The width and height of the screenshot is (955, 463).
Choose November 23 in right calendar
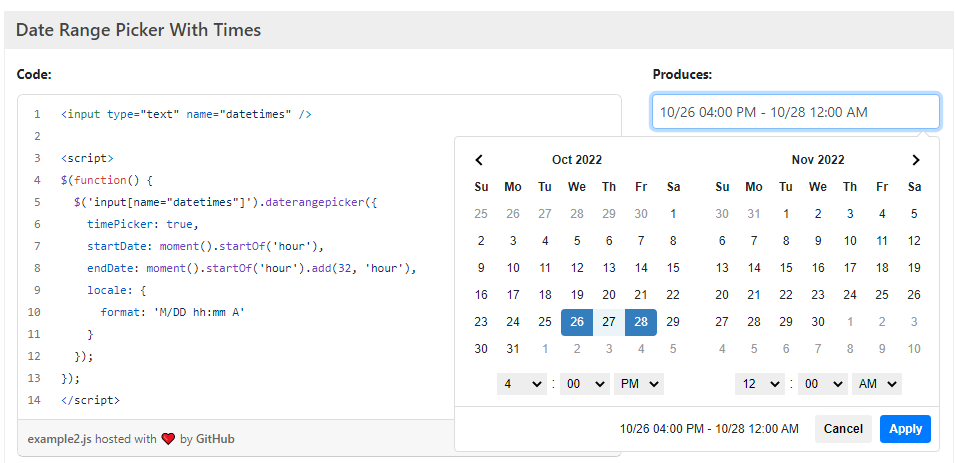point(818,295)
